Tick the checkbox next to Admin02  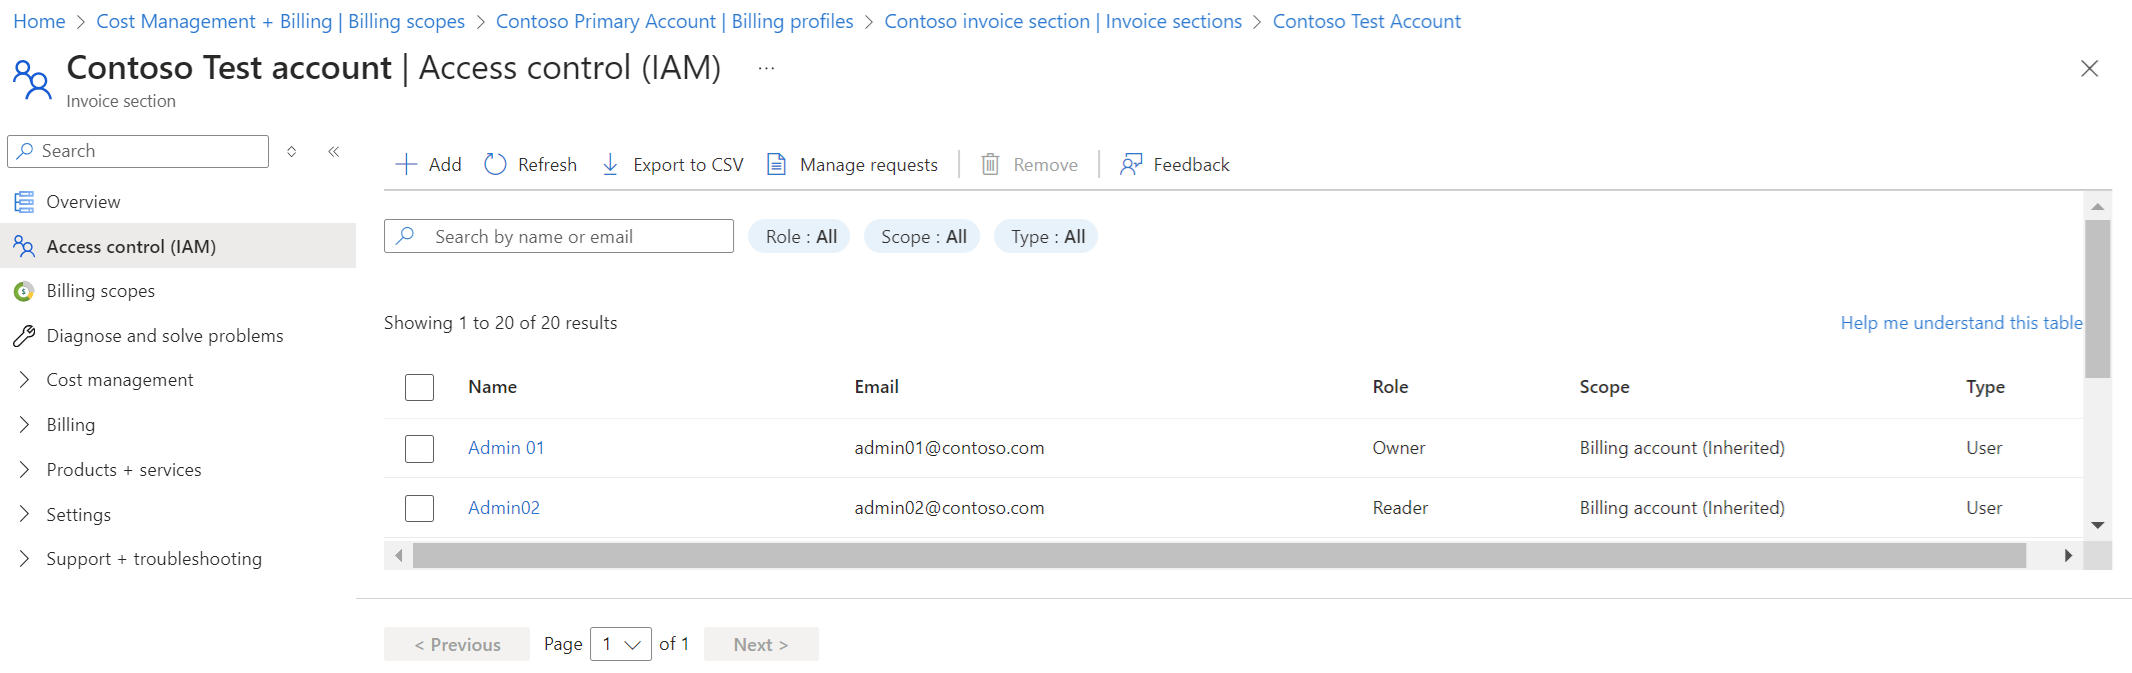[419, 508]
